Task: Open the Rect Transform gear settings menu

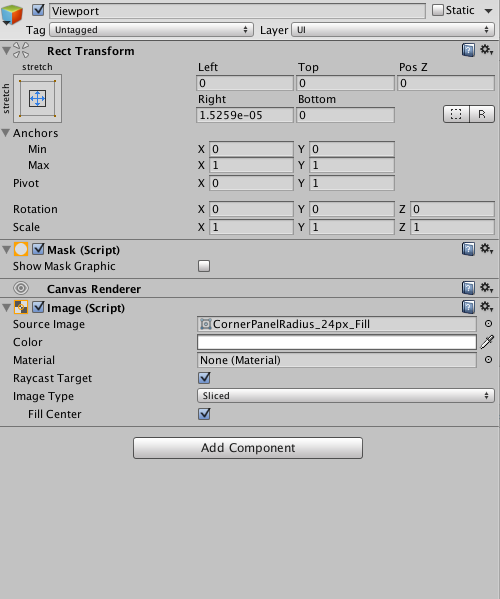Action: pyautogui.click(x=487, y=50)
